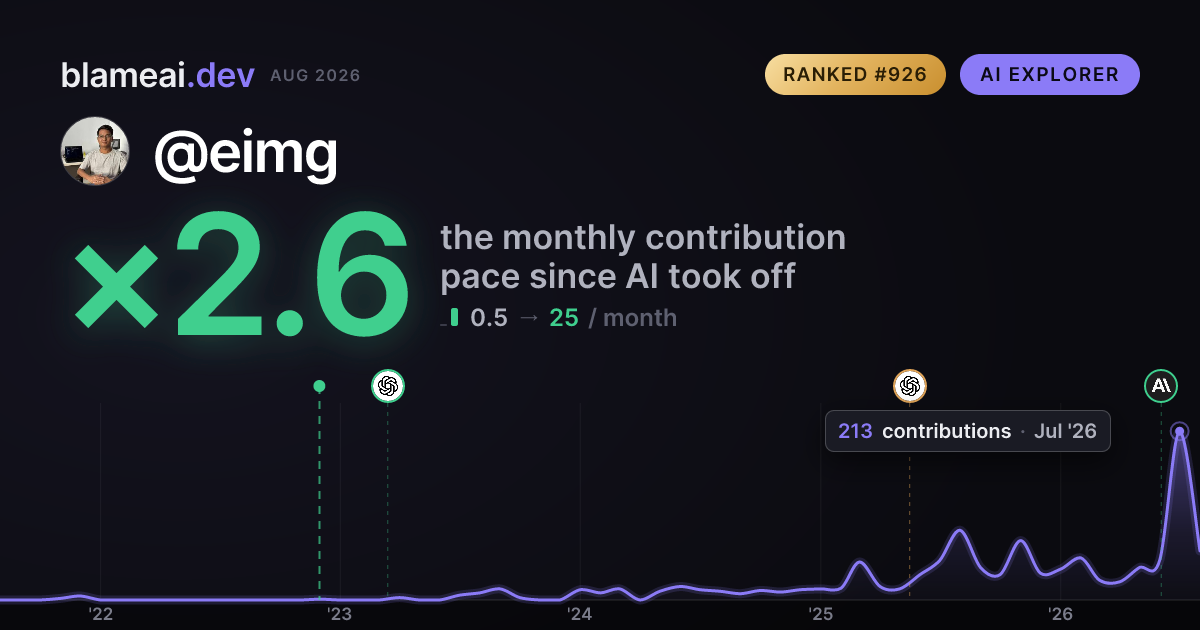Click the ×2.6 multiplier figure

coord(242,275)
